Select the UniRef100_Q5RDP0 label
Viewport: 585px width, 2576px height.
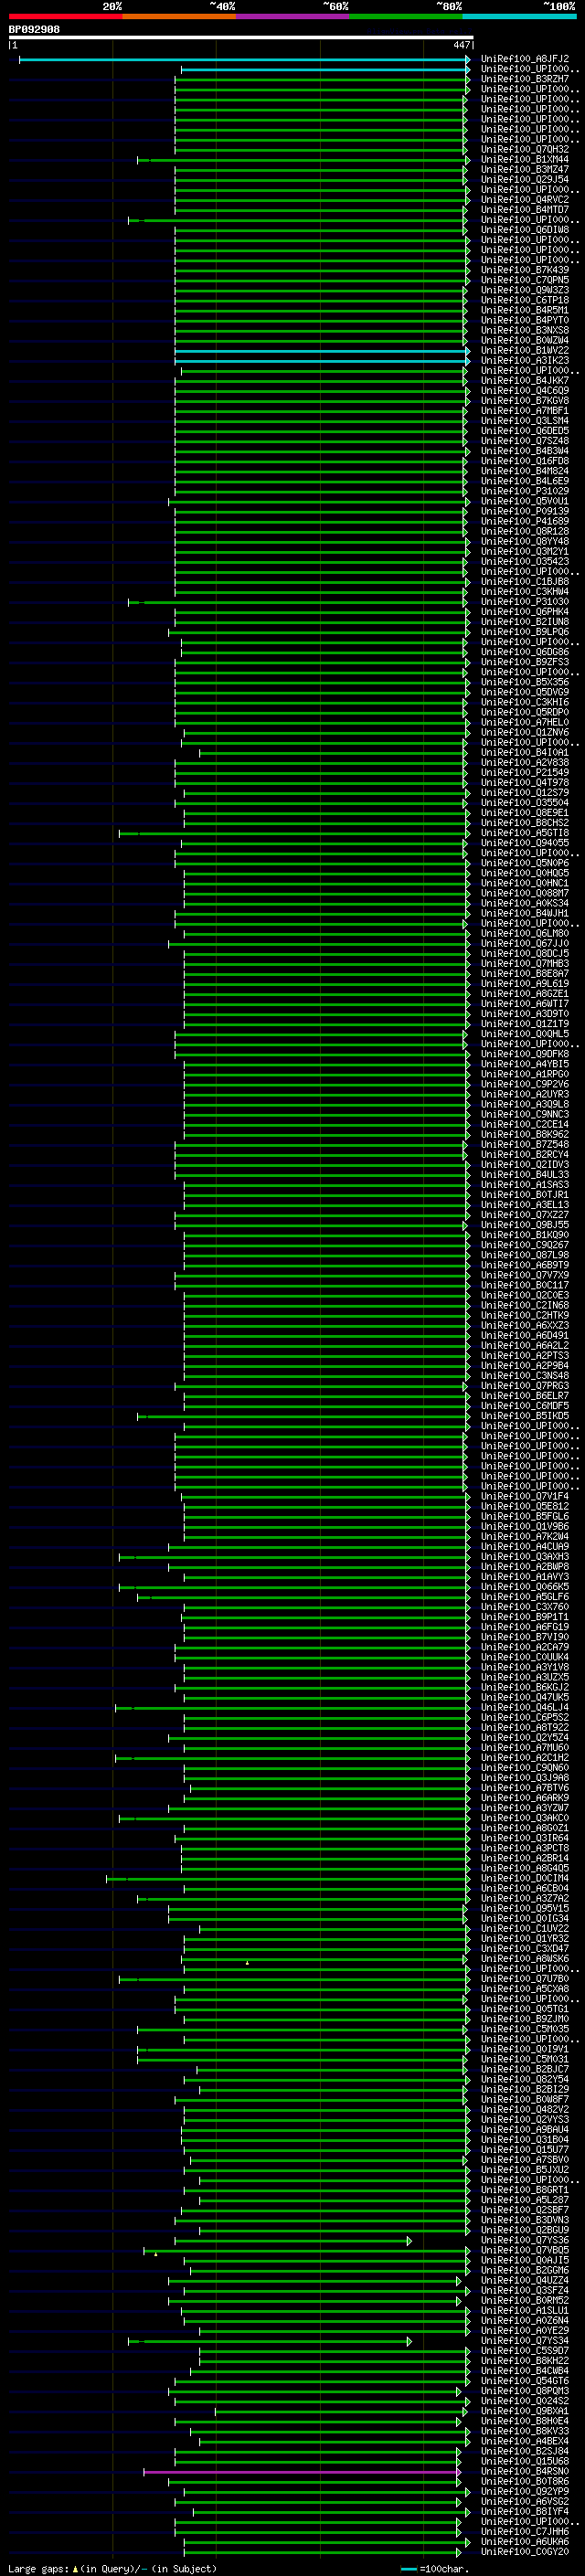point(525,713)
